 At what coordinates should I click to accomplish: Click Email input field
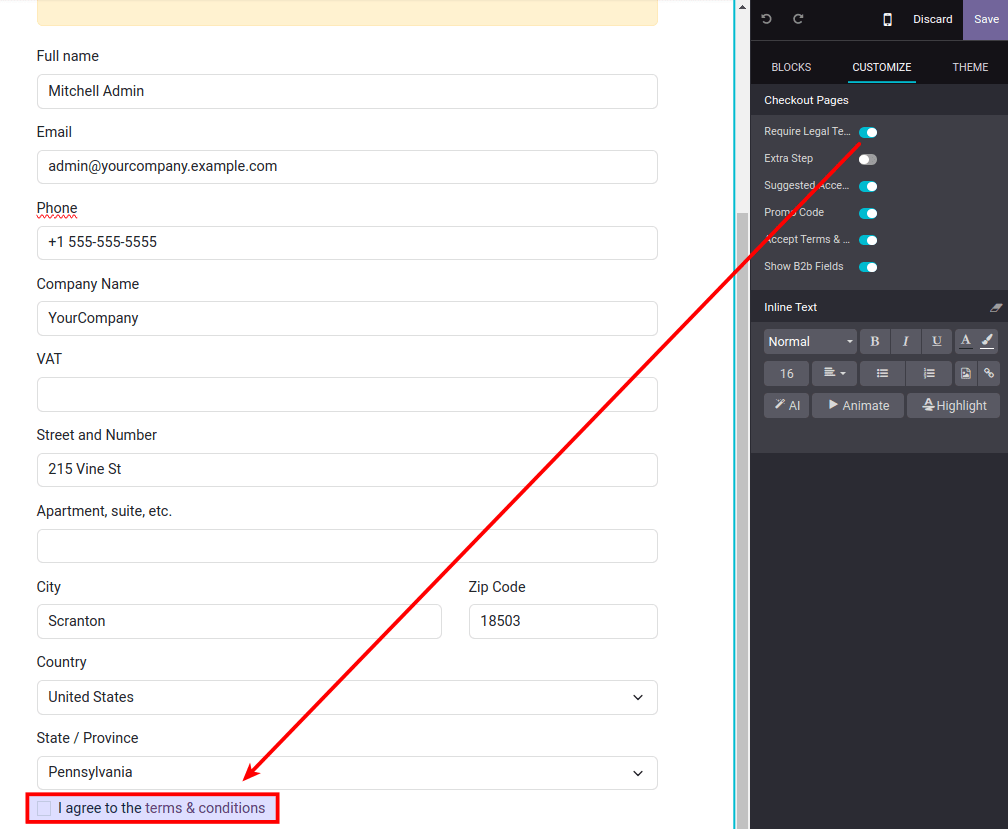347,167
